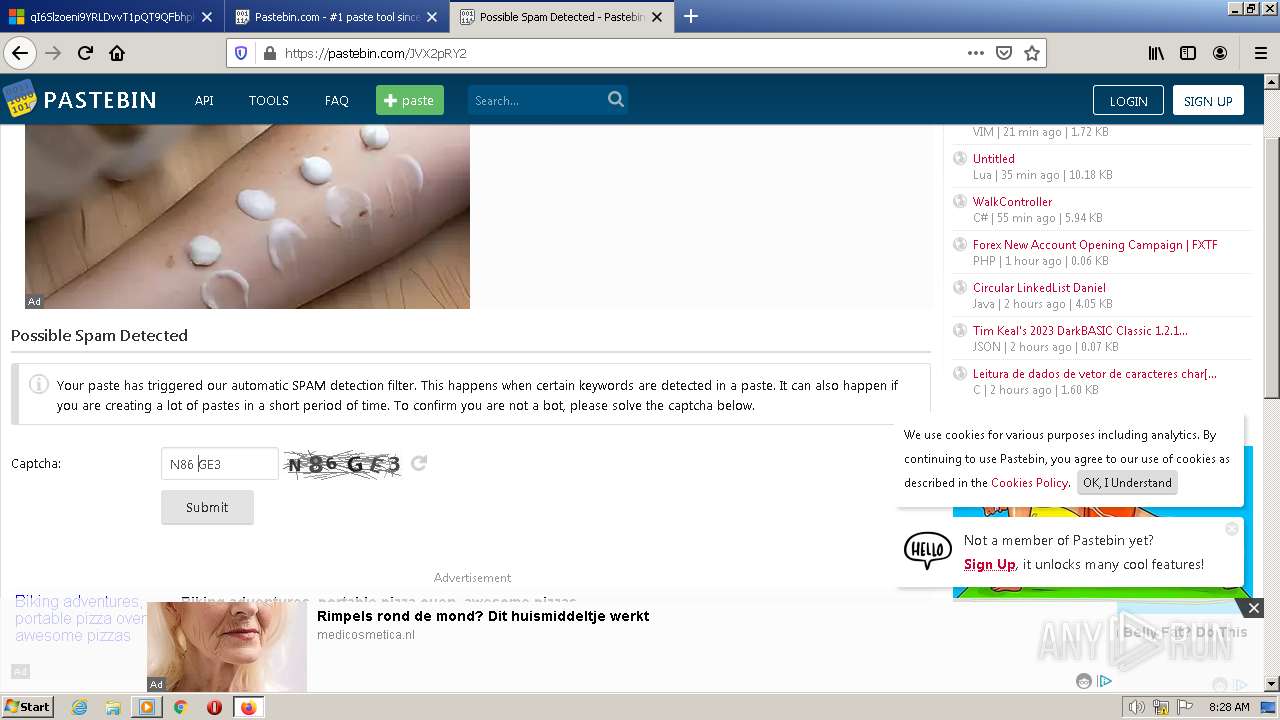Open the 'Untitled' Lua paste
The image size is (1280, 720).
coord(994,158)
